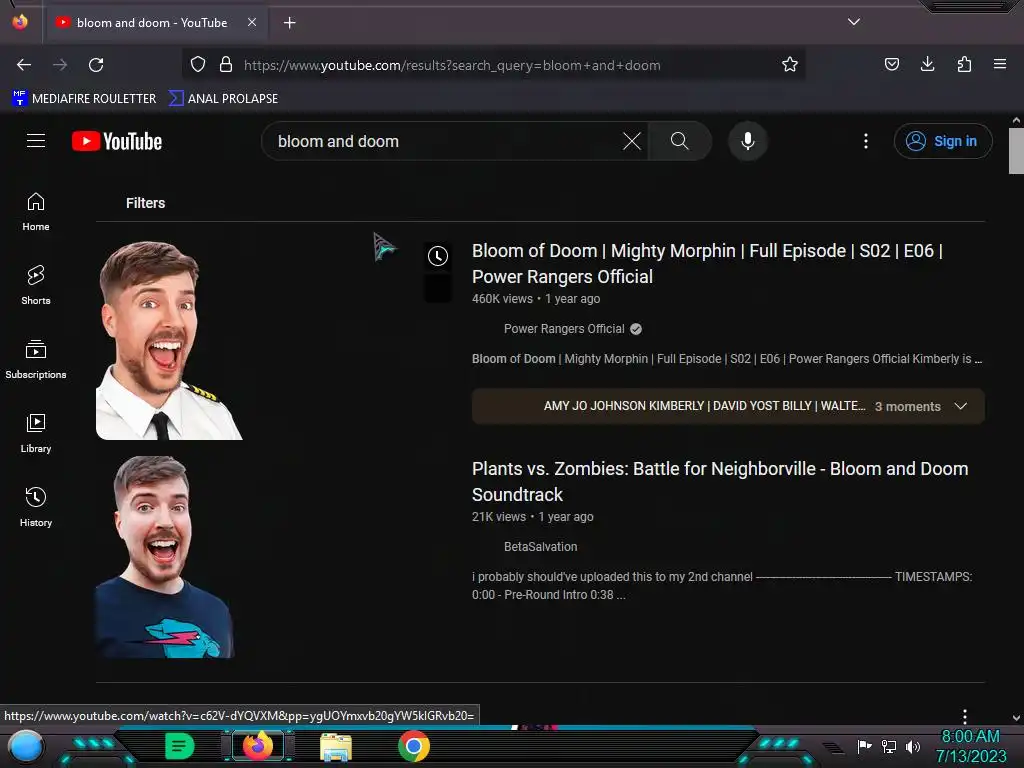Open the Extensions puzzle icon
This screenshot has width=1024, height=768.
[964, 64]
